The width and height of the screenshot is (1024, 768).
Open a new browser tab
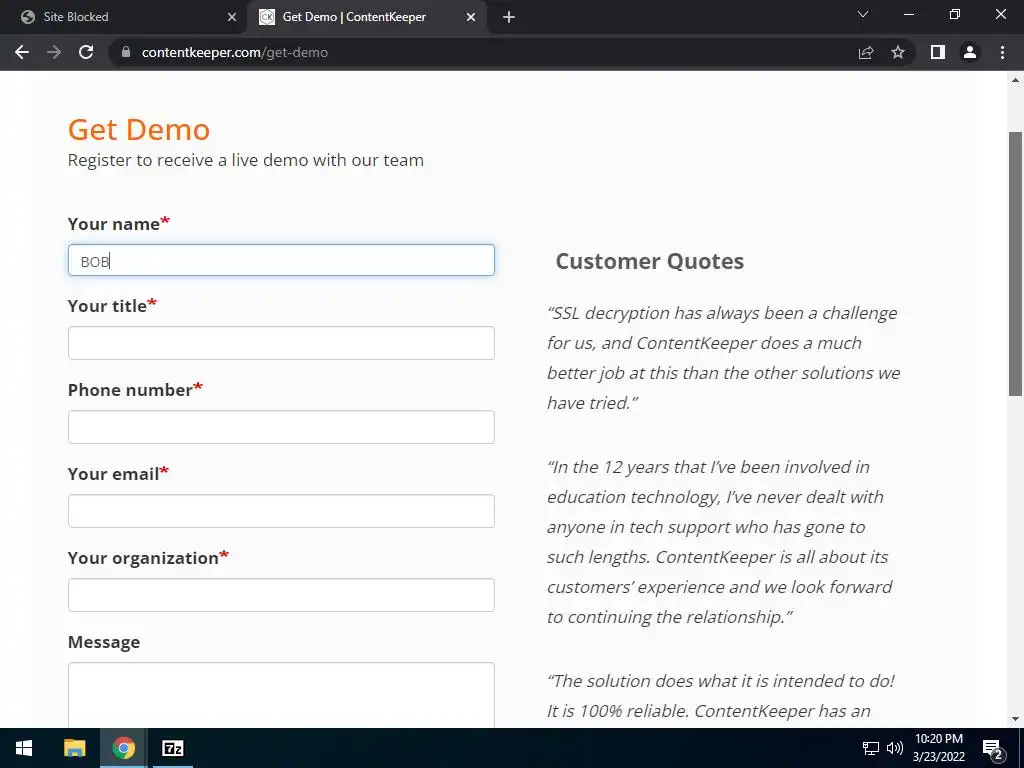pyautogui.click(x=509, y=17)
